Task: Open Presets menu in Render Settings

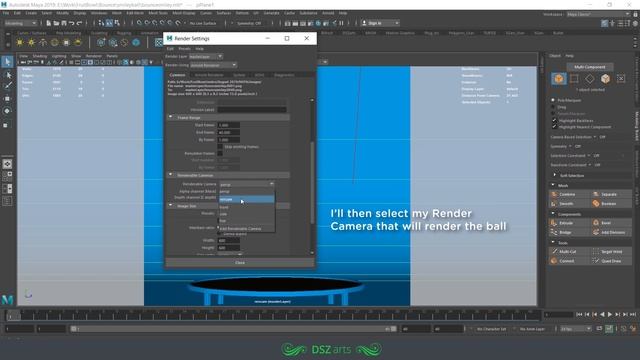Action: tap(184, 49)
